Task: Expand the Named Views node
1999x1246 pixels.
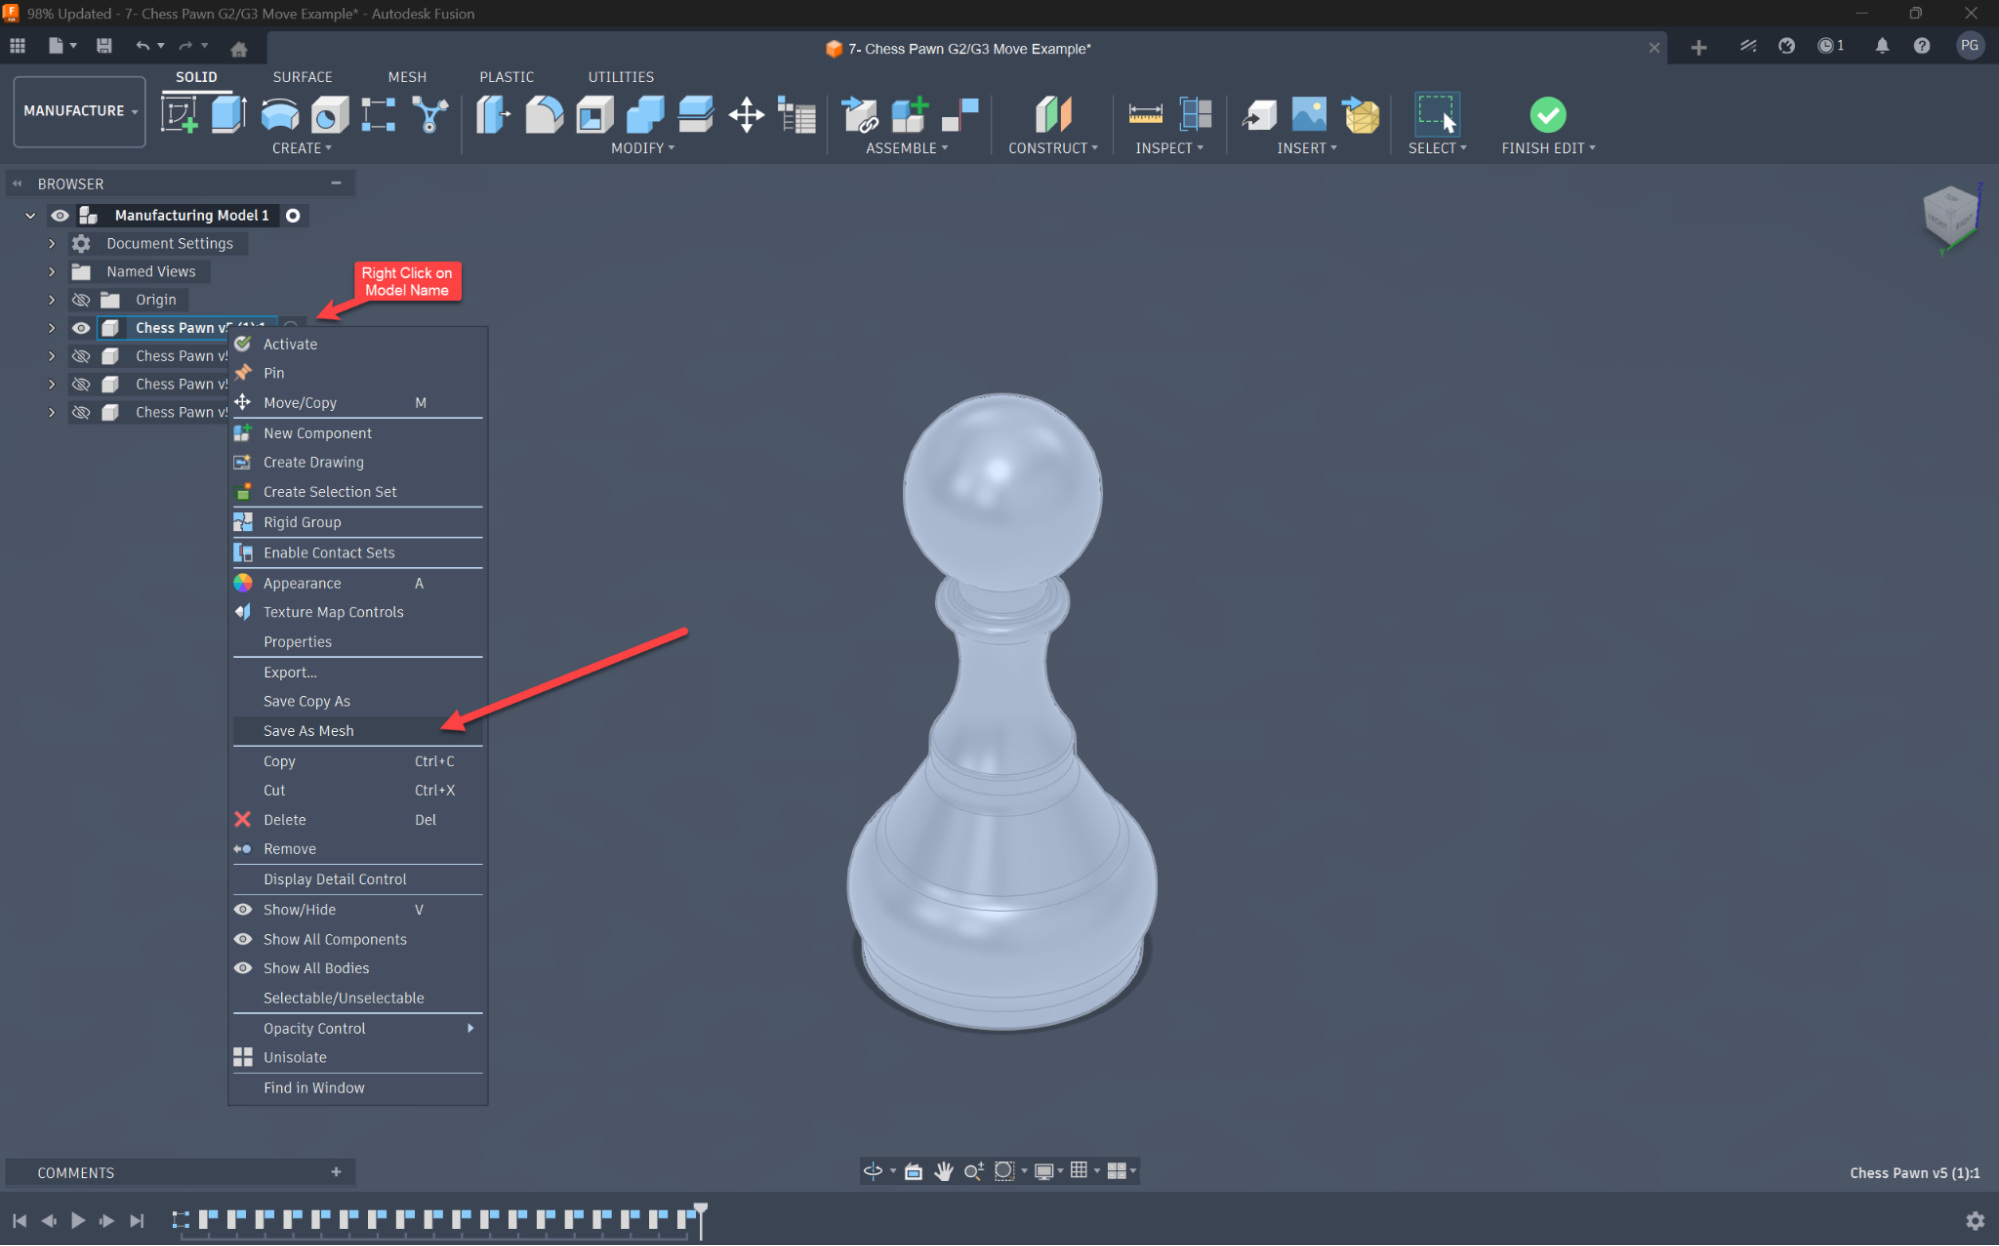Action: pos(52,271)
